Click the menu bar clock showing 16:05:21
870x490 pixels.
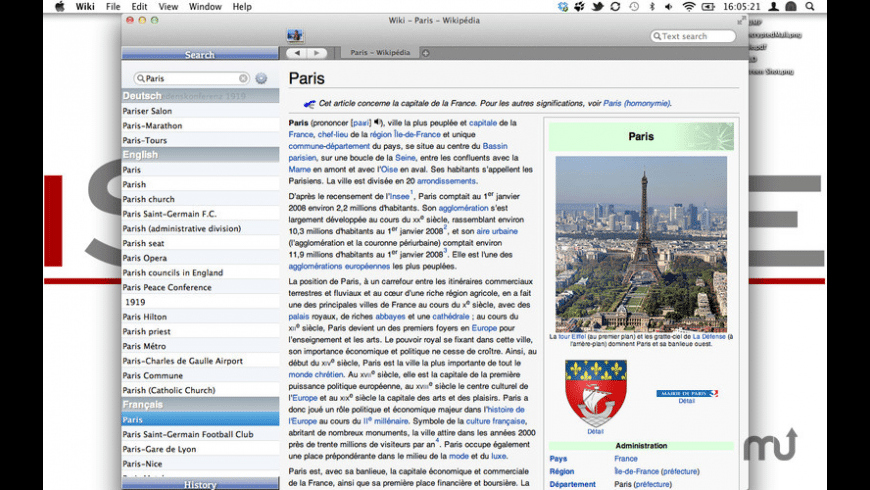[x=741, y=7]
